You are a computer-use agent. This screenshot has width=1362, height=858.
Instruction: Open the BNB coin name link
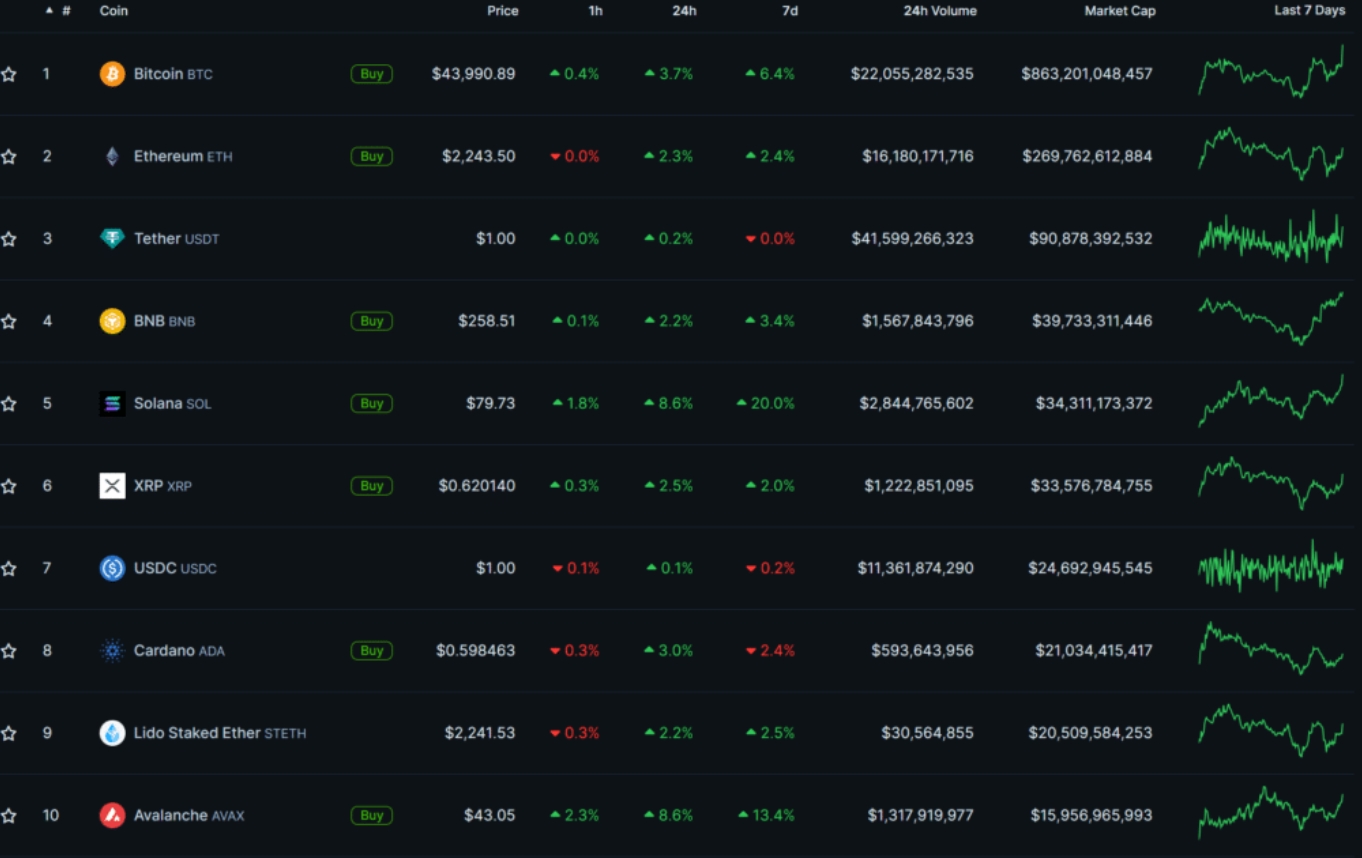click(164, 321)
